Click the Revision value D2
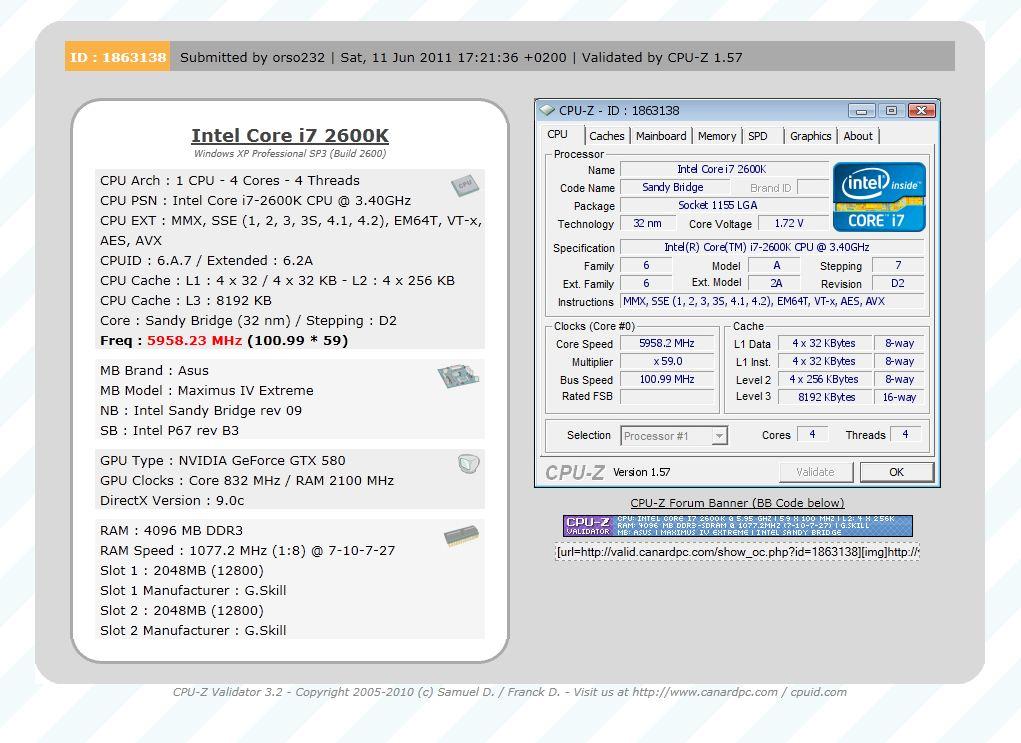 [x=898, y=283]
